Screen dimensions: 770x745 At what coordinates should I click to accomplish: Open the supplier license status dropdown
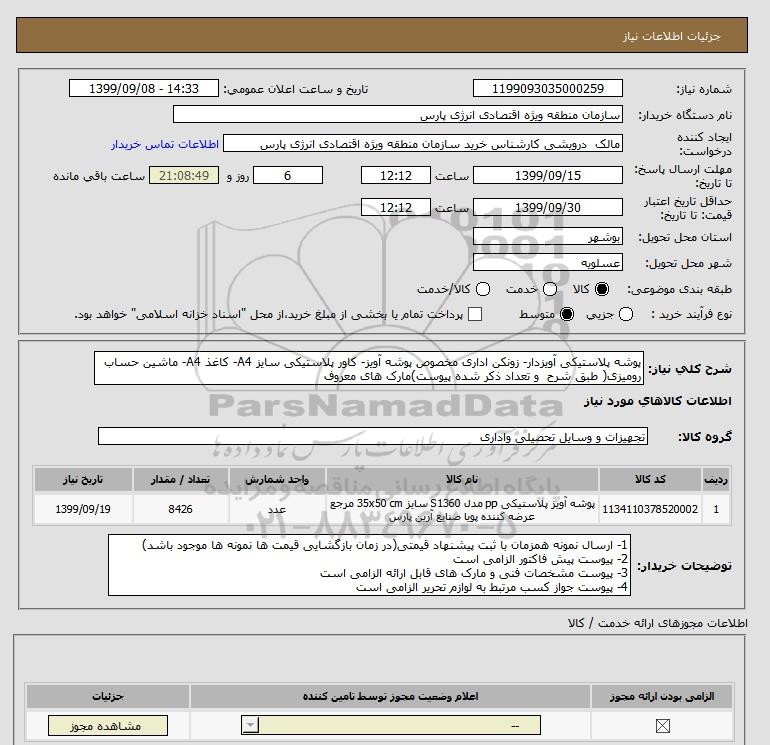coord(391,725)
